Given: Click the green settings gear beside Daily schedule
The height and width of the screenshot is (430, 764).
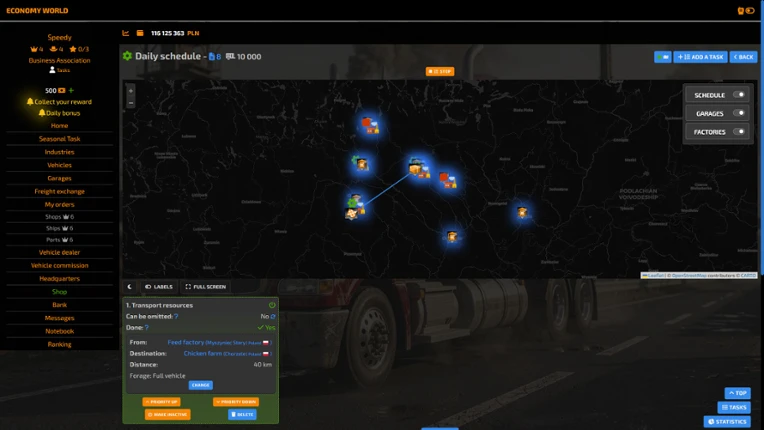Looking at the screenshot, I should coord(127,56).
